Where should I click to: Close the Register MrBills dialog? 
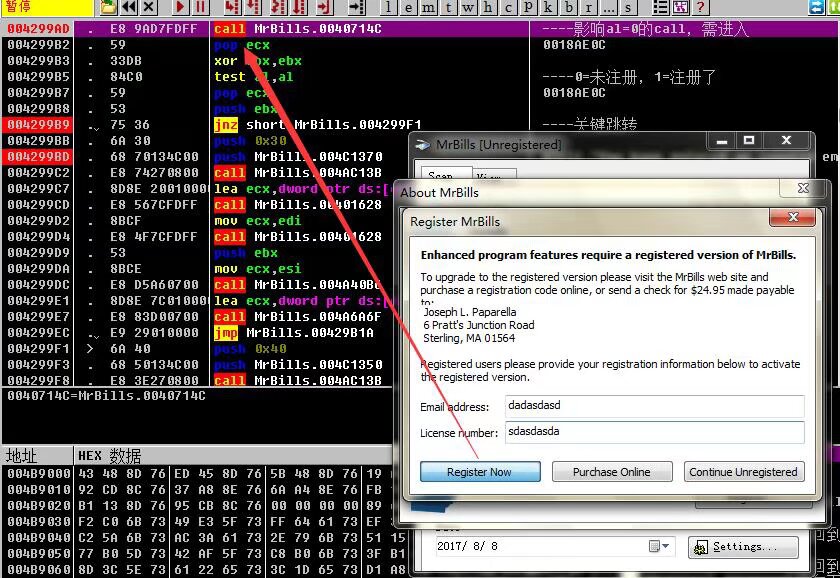[x=793, y=217]
